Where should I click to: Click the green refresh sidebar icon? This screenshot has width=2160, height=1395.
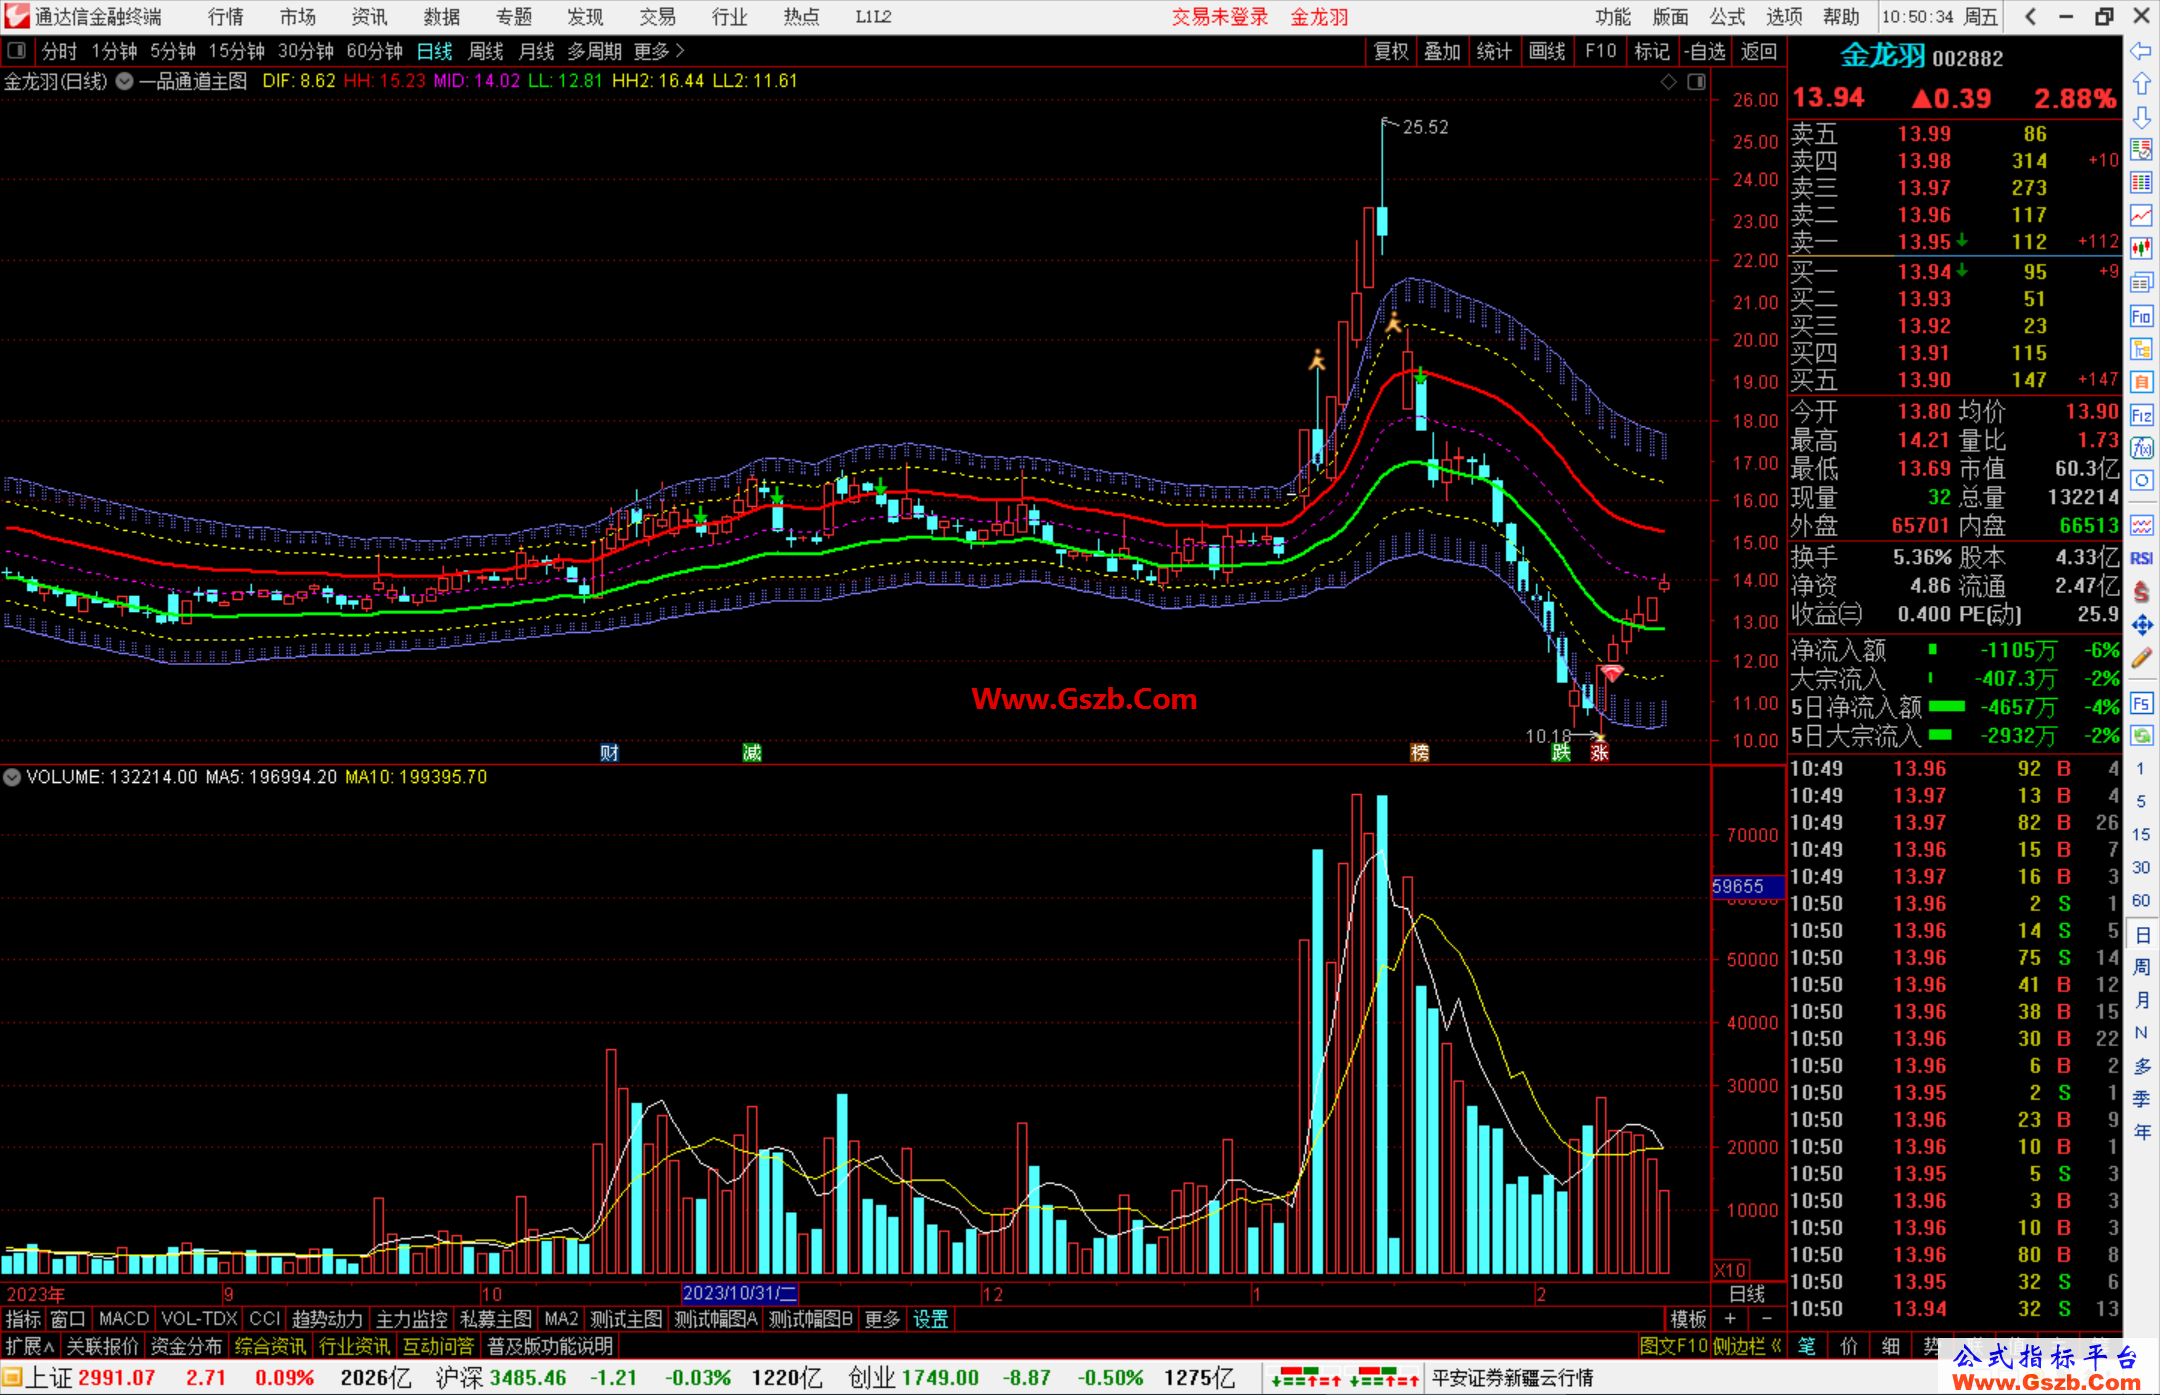tap(2141, 735)
